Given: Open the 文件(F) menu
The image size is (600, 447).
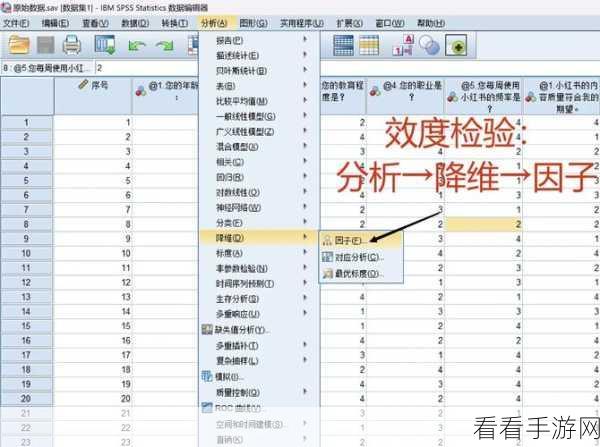Looking at the screenshot, I should 16,23.
